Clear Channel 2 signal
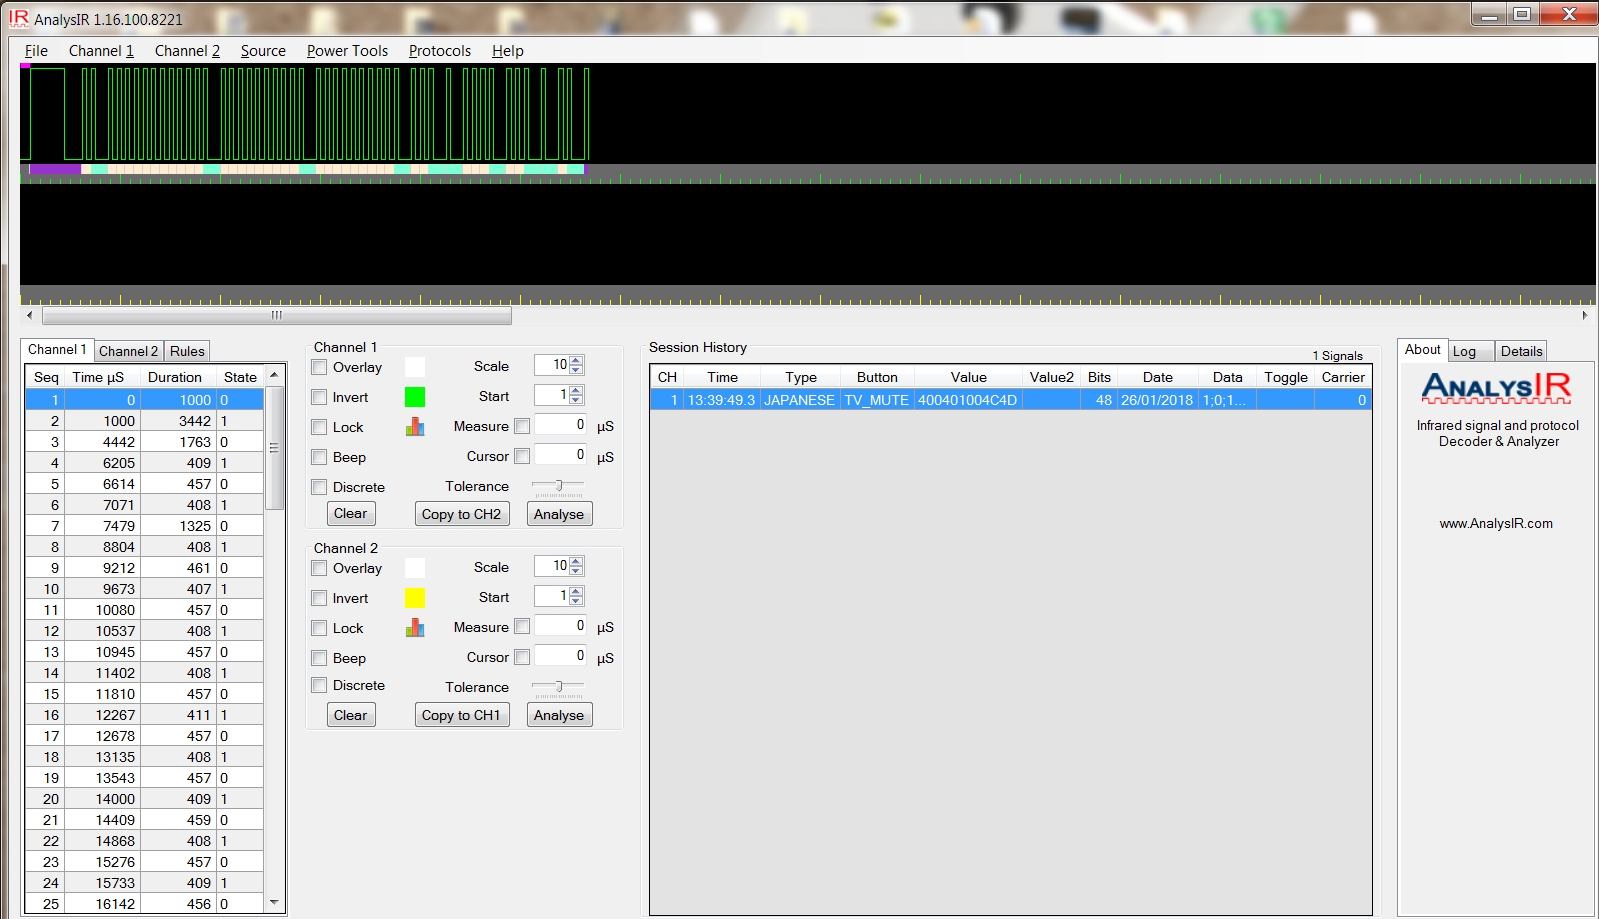Image resolution: width=1599 pixels, height=919 pixels. click(x=351, y=715)
